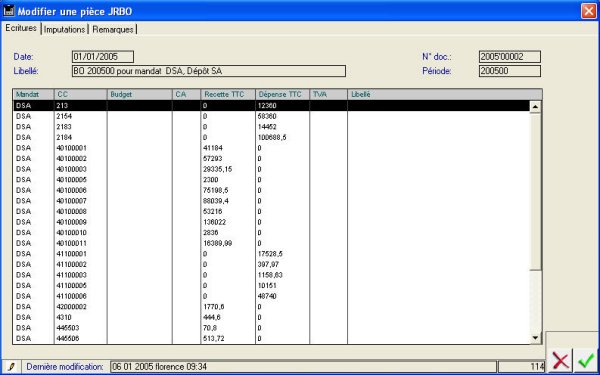The height and width of the screenshot is (375, 600).
Task: Click the red X cancel icon
Action: [560, 360]
